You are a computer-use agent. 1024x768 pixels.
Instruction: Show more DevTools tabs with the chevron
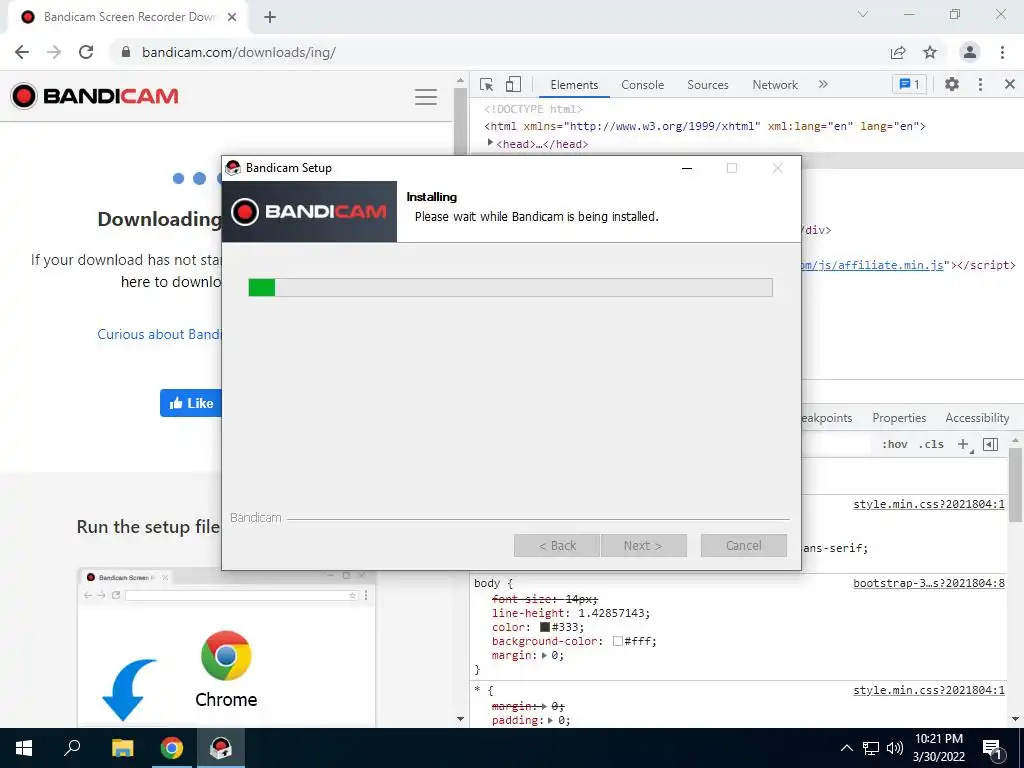(823, 84)
